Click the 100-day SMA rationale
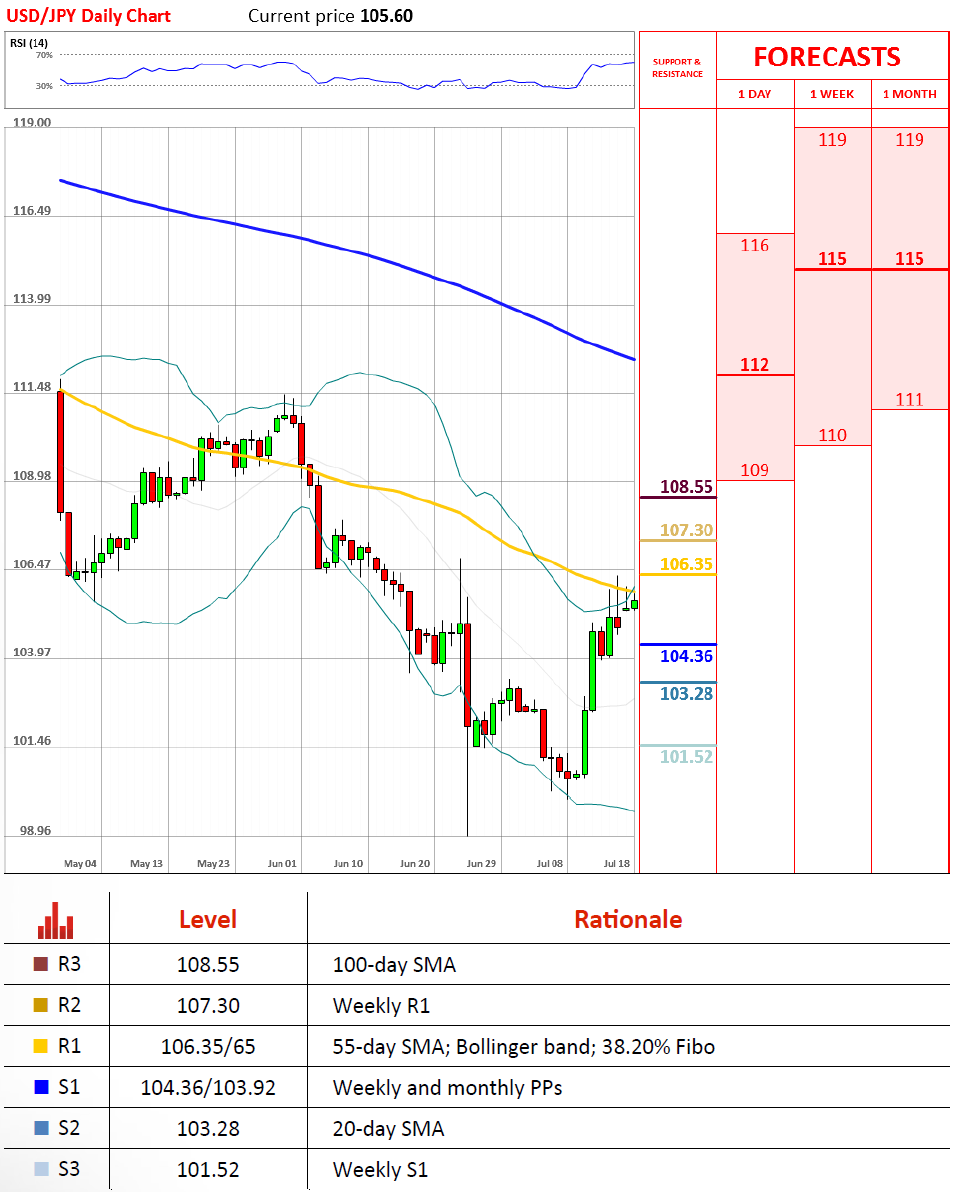The width and height of the screenshot is (961, 1192). (x=395, y=965)
